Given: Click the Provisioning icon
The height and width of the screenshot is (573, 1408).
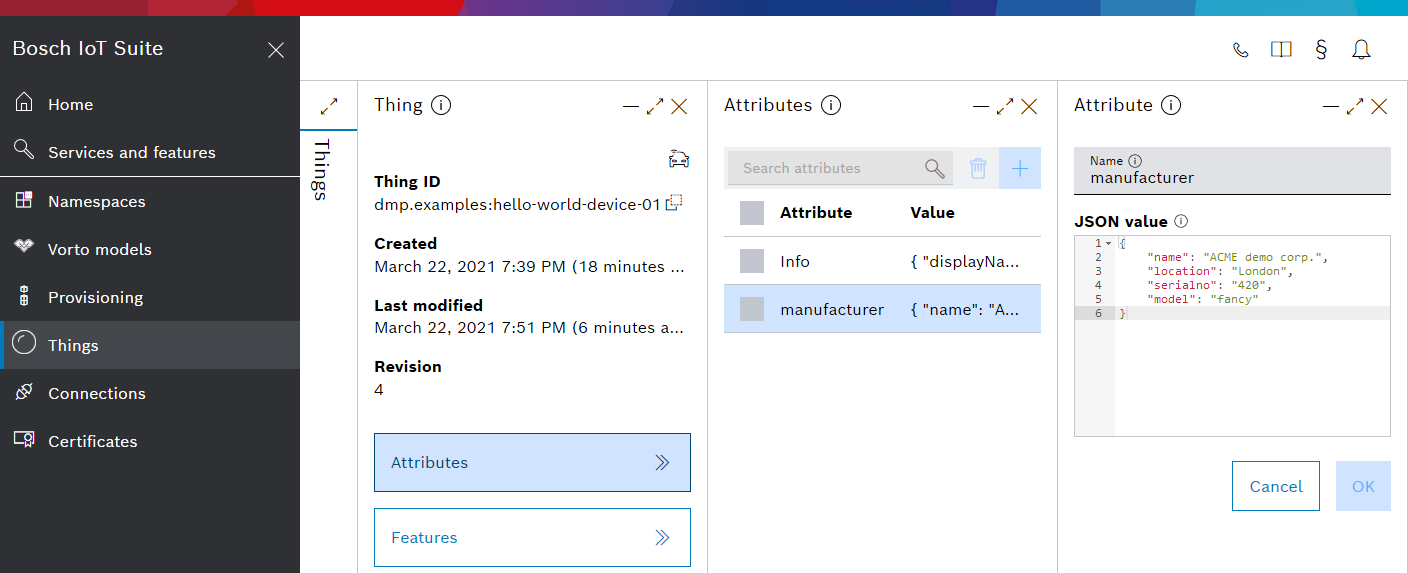Looking at the screenshot, I should [x=24, y=296].
